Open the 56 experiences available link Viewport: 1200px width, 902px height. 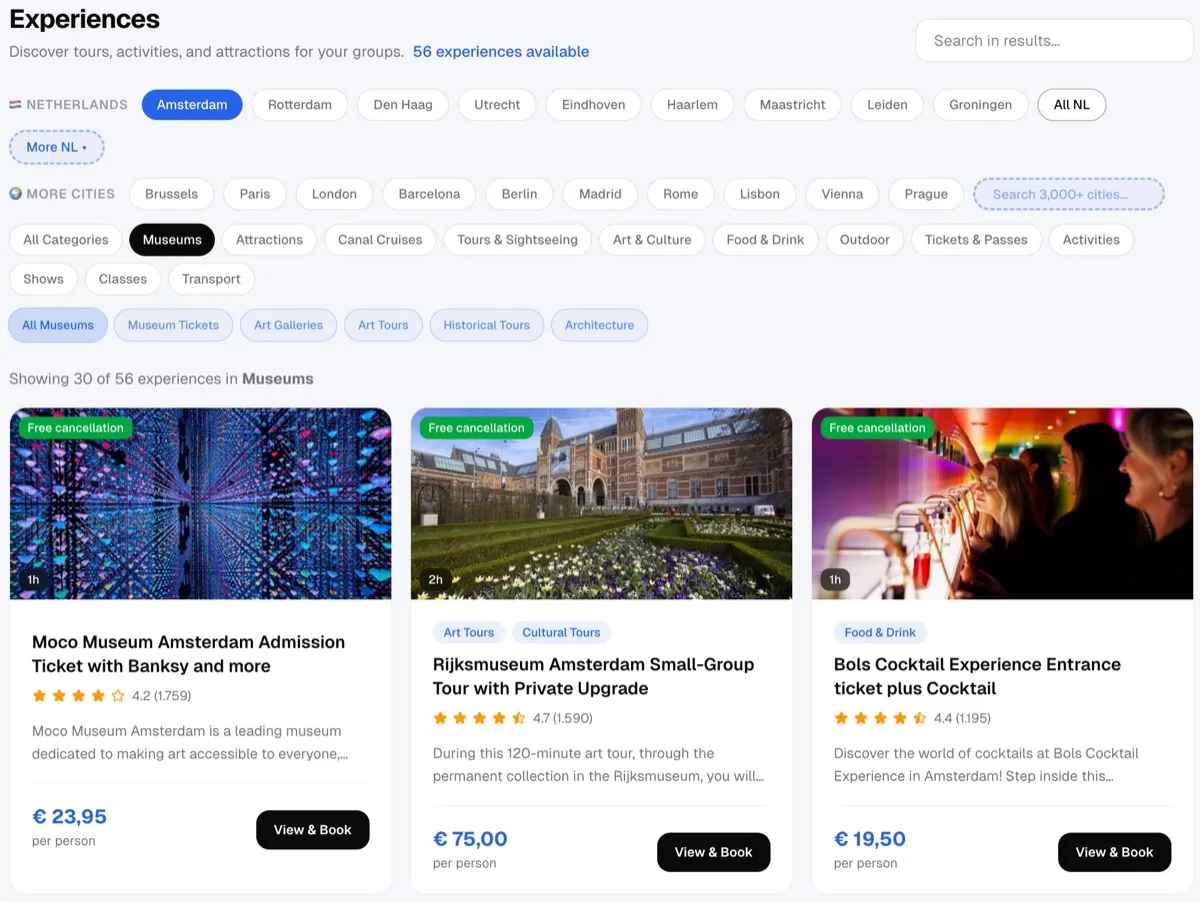500,51
